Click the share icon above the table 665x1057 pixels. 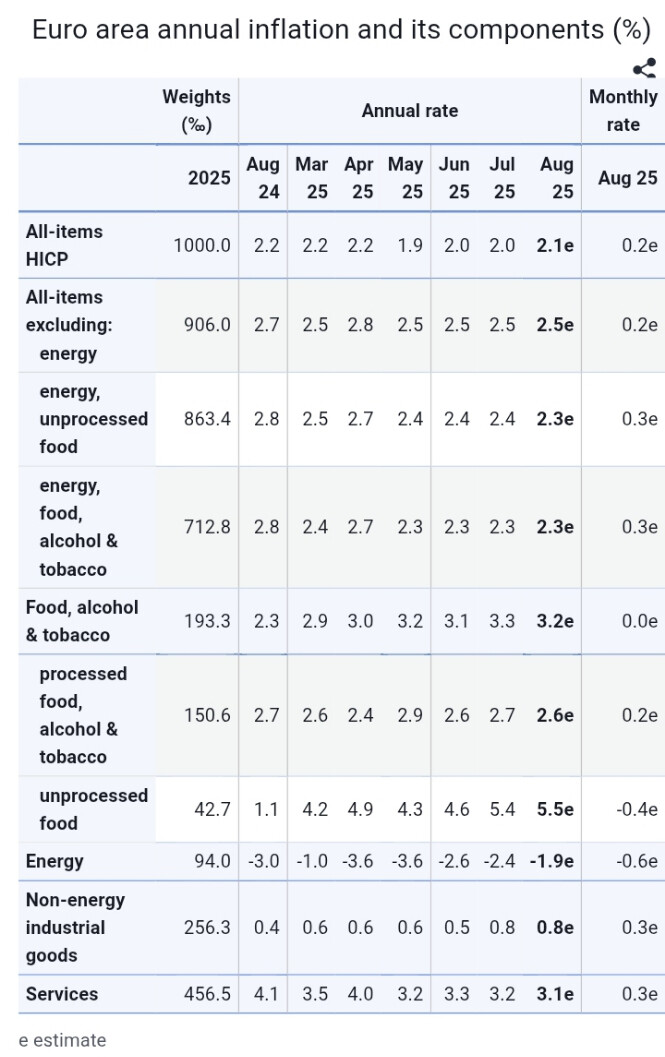(x=645, y=69)
